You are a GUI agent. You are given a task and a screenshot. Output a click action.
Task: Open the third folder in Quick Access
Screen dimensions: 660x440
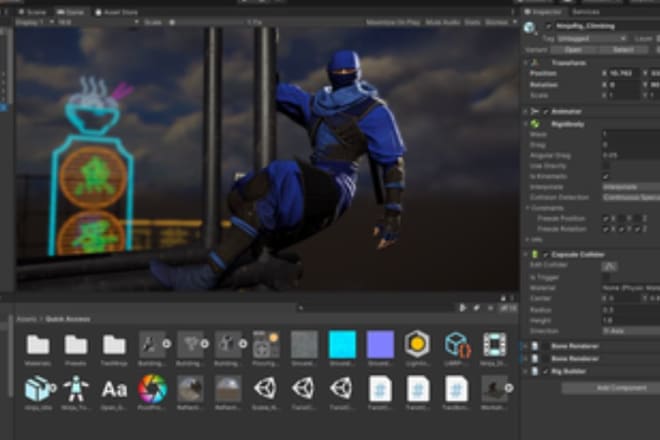[114, 345]
